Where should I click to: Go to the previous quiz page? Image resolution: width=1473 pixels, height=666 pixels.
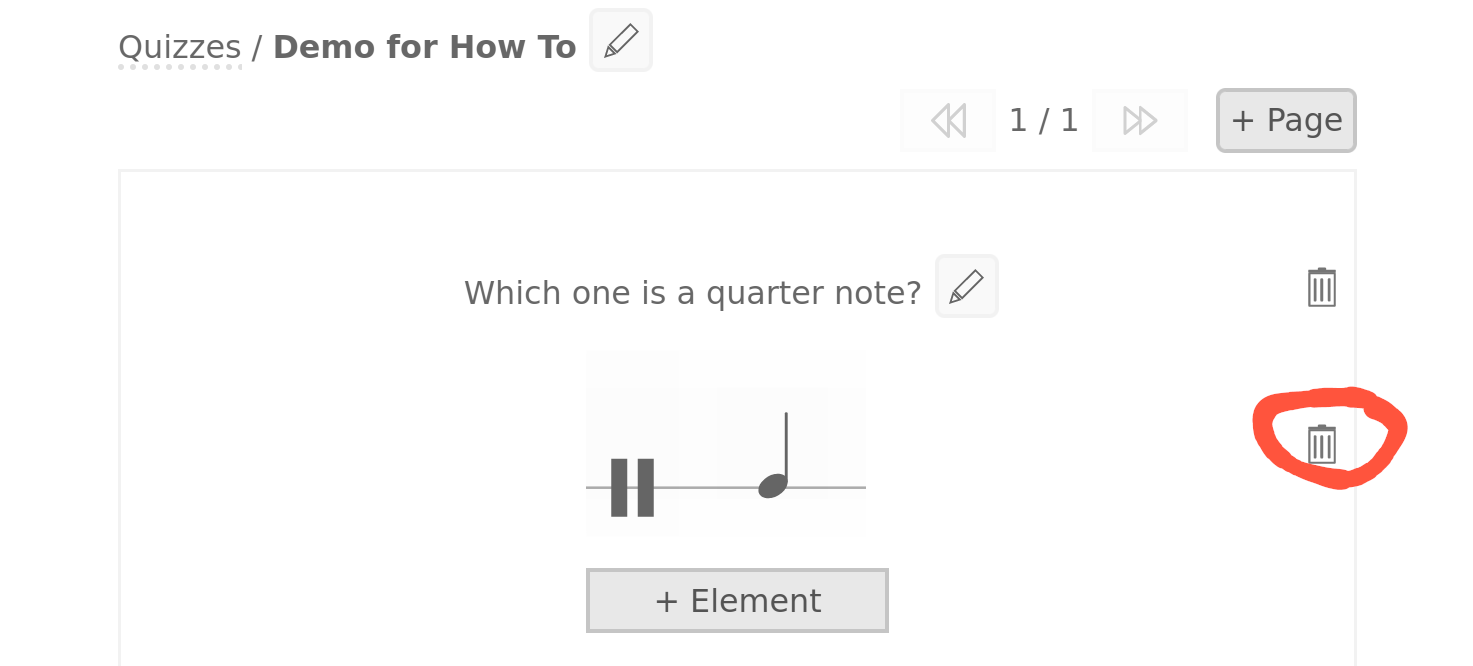pos(947,121)
